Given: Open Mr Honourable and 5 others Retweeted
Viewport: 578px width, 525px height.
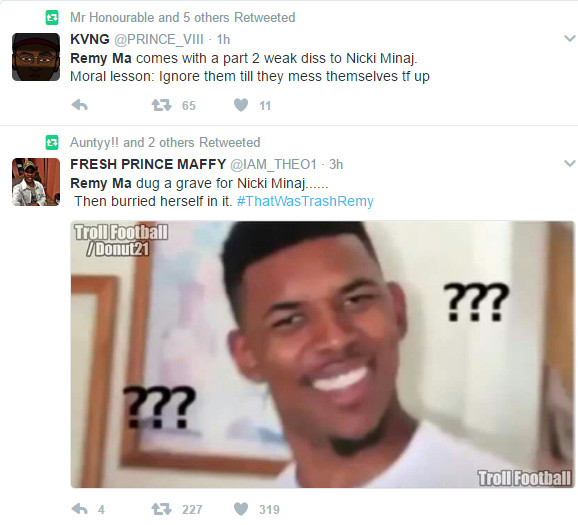Looking at the screenshot, I should 182,18.
